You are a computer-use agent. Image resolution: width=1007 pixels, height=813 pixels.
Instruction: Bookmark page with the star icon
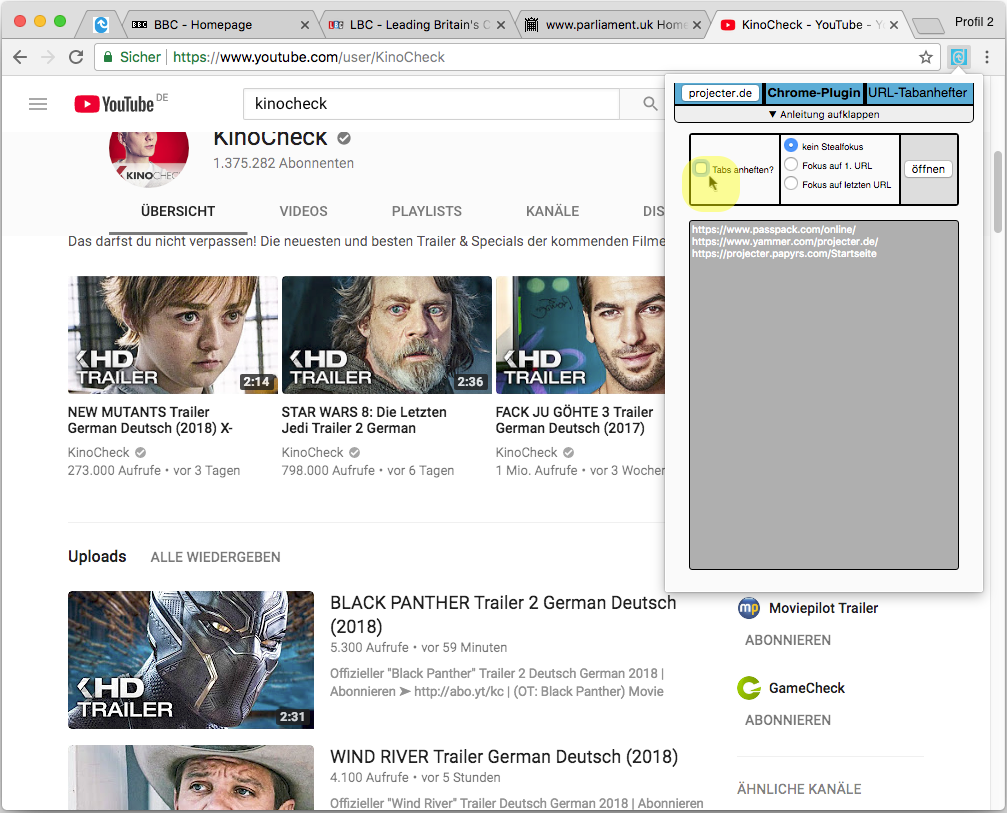pos(926,57)
